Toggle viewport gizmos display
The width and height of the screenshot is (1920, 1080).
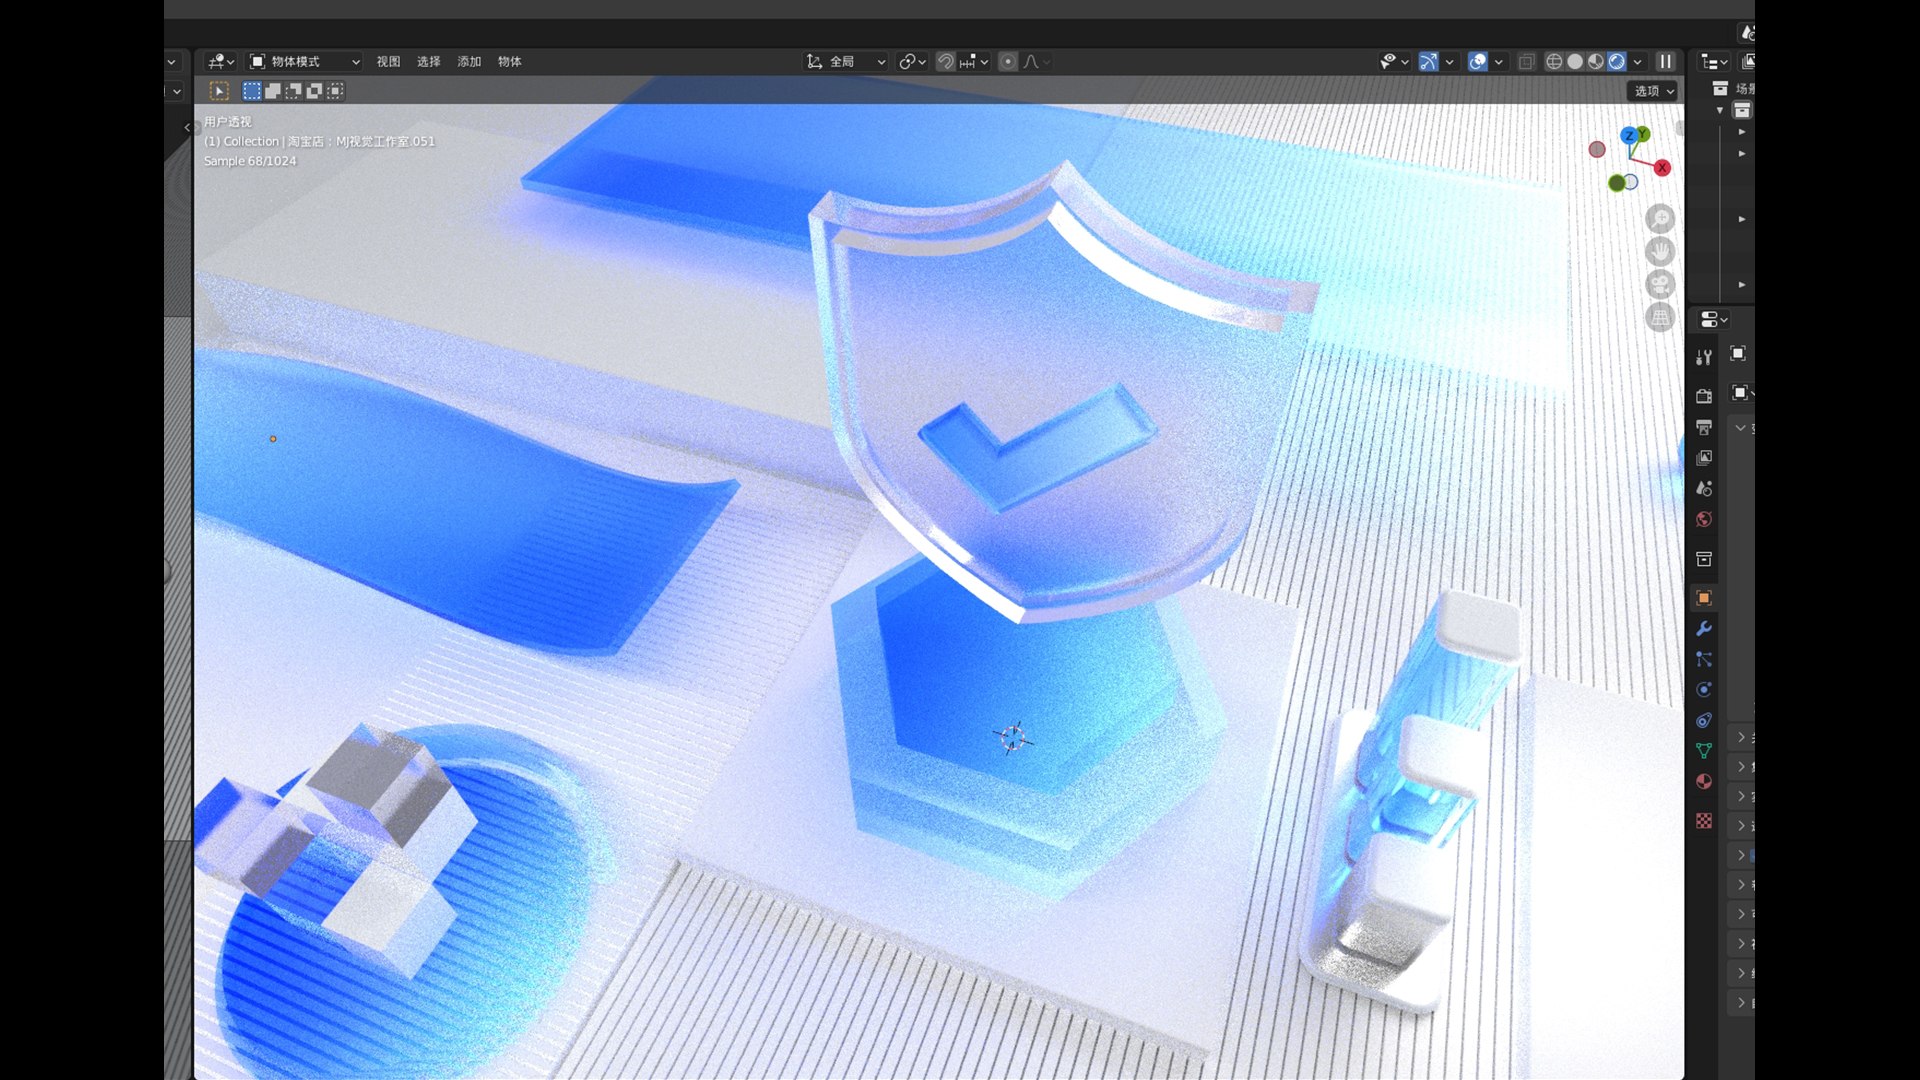click(1429, 62)
